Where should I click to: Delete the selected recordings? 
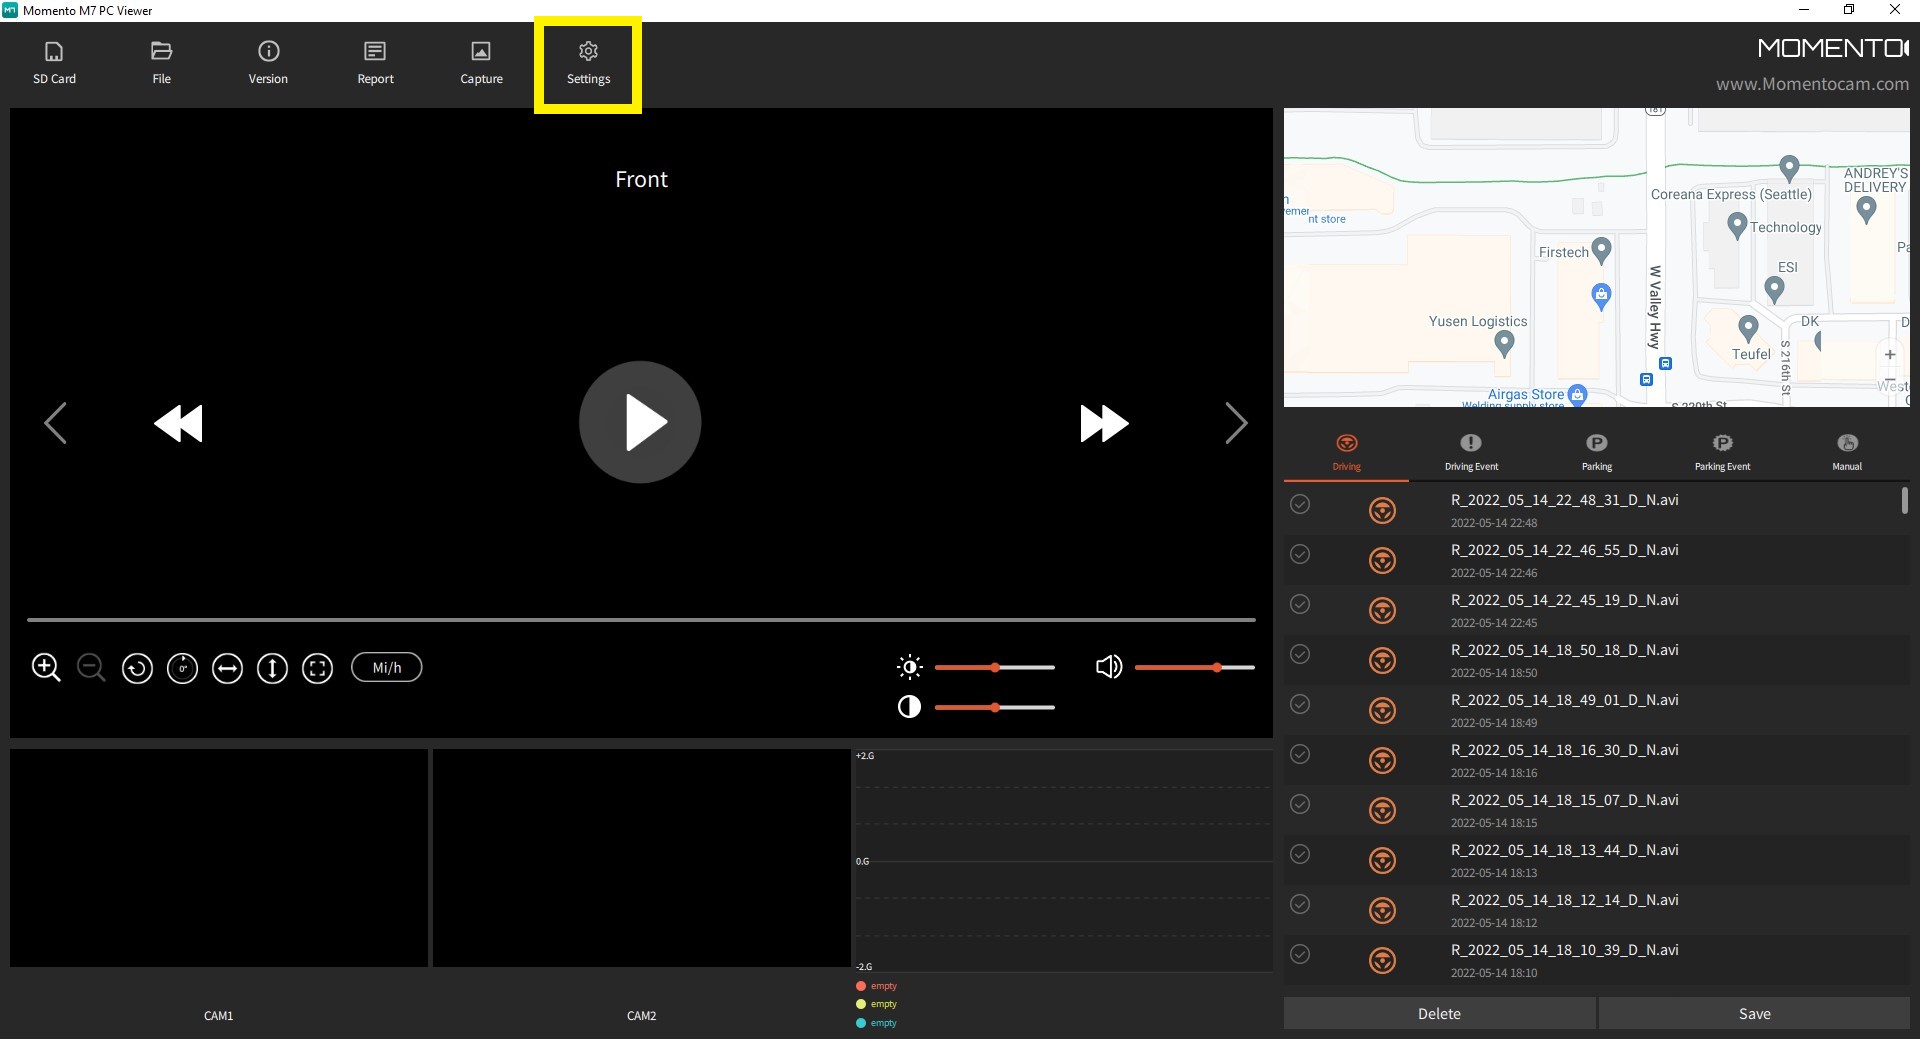pyautogui.click(x=1439, y=1013)
